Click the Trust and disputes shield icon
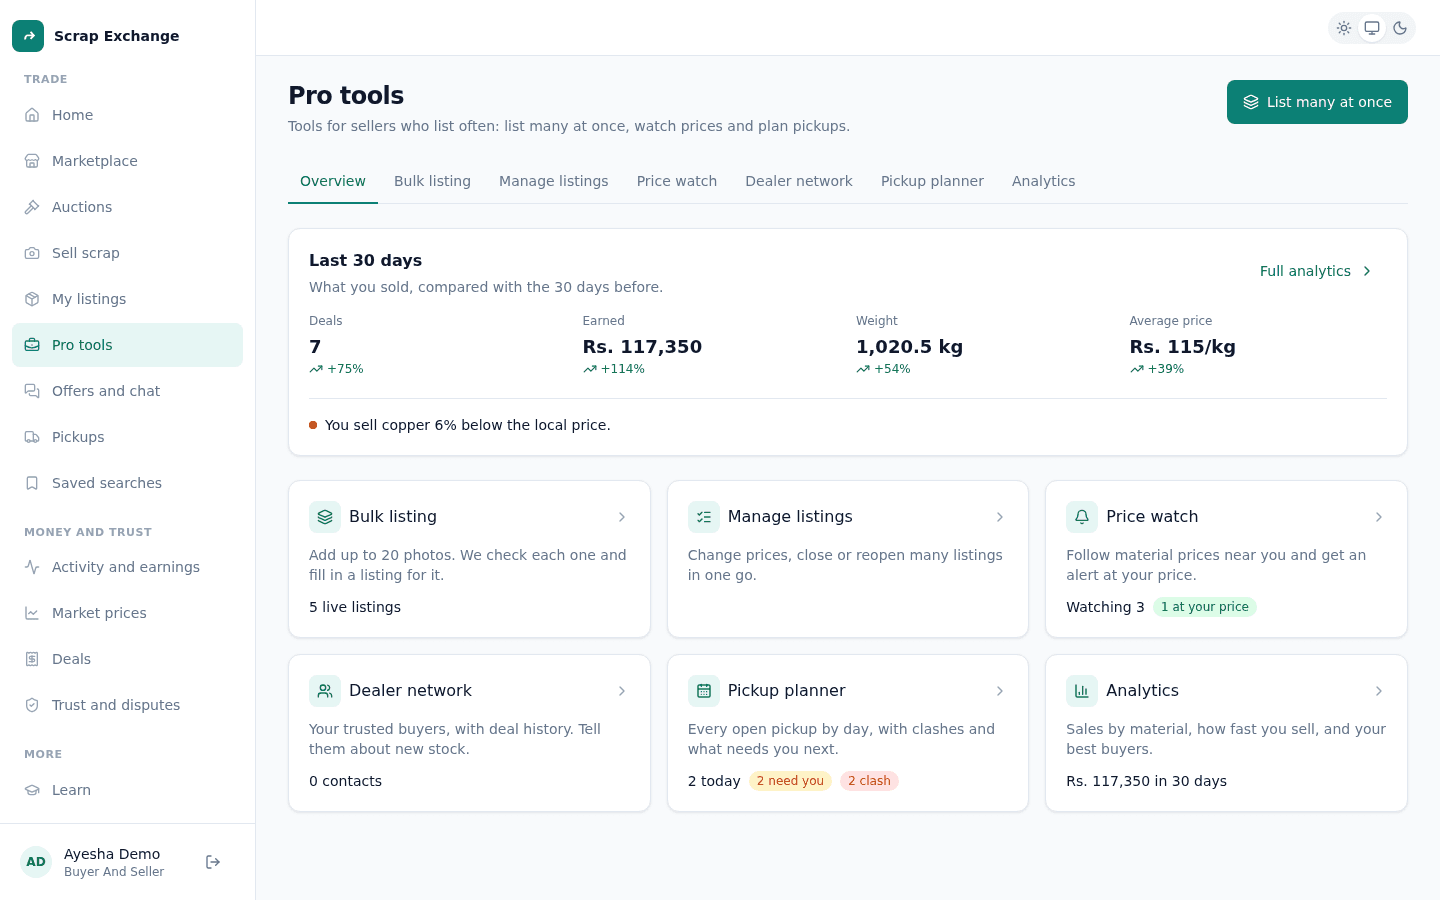This screenshot has height=900, width=1440. pos(32,705)
